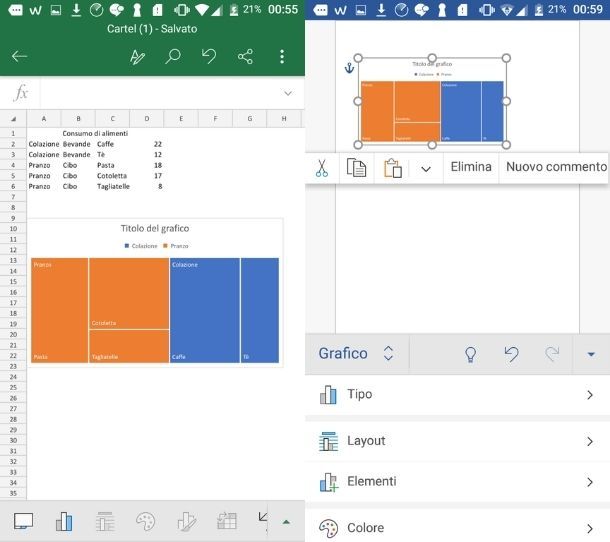Tap the chart styles brush icon in bottom bar
The width and height of the screenshot is (610, 542).
click(x=187, y=521)
